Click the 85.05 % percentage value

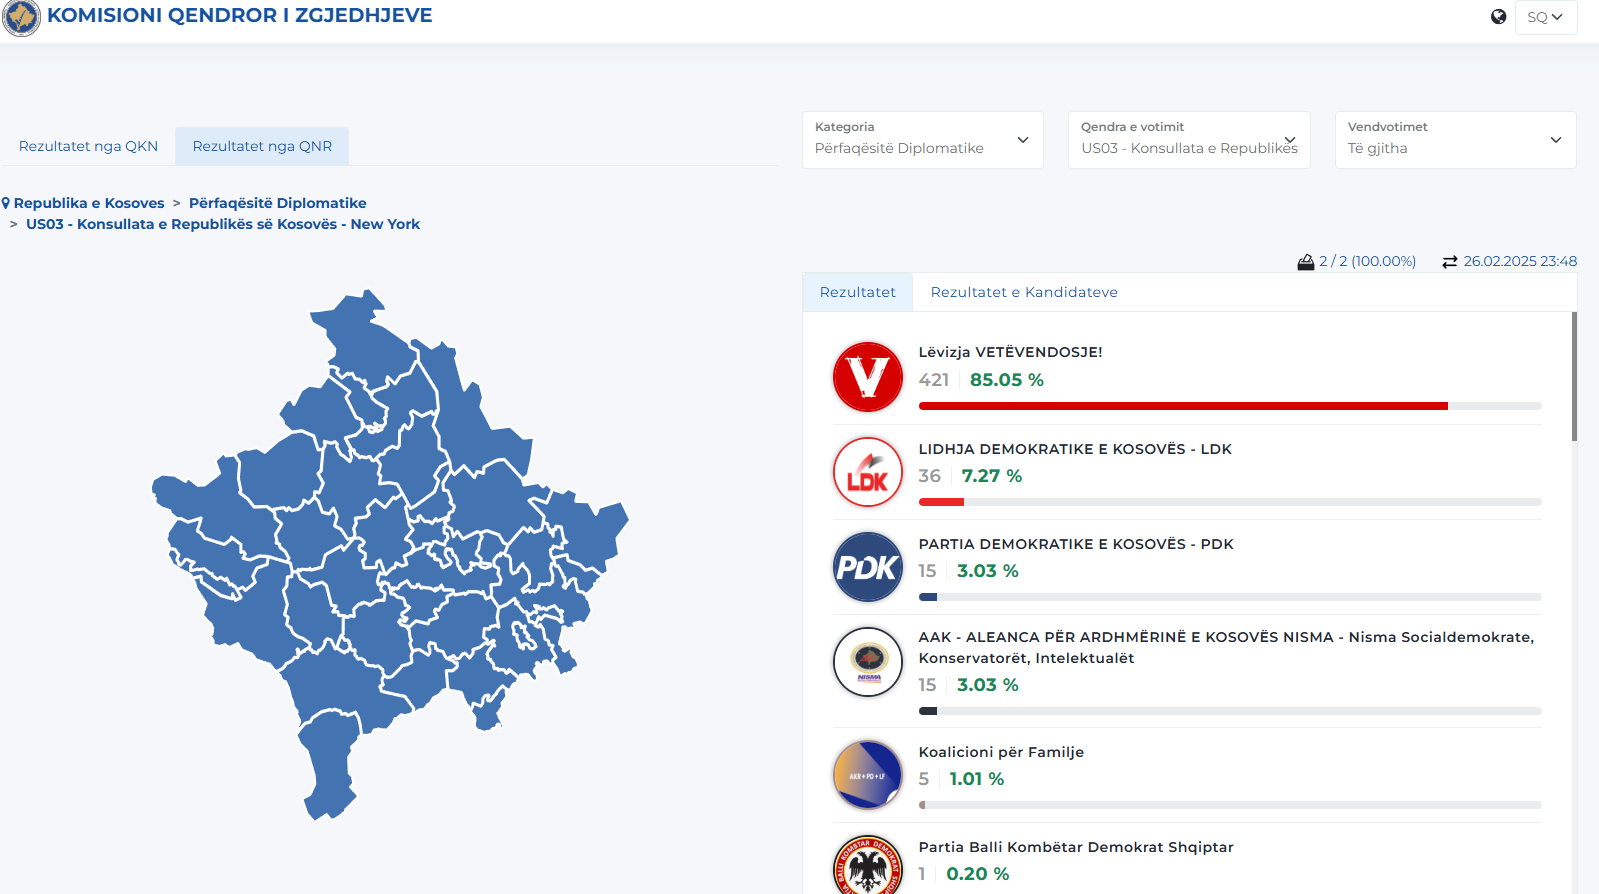(1006, 380)
